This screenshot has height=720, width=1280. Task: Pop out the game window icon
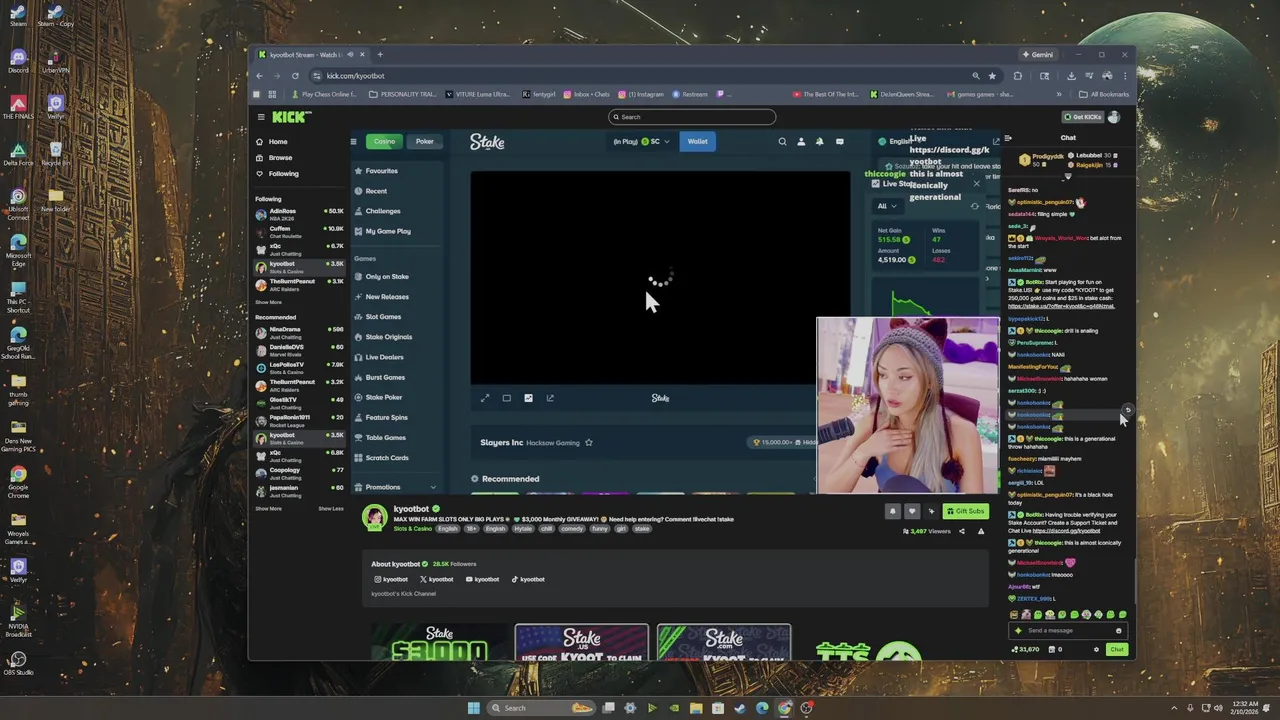point(550,398)
